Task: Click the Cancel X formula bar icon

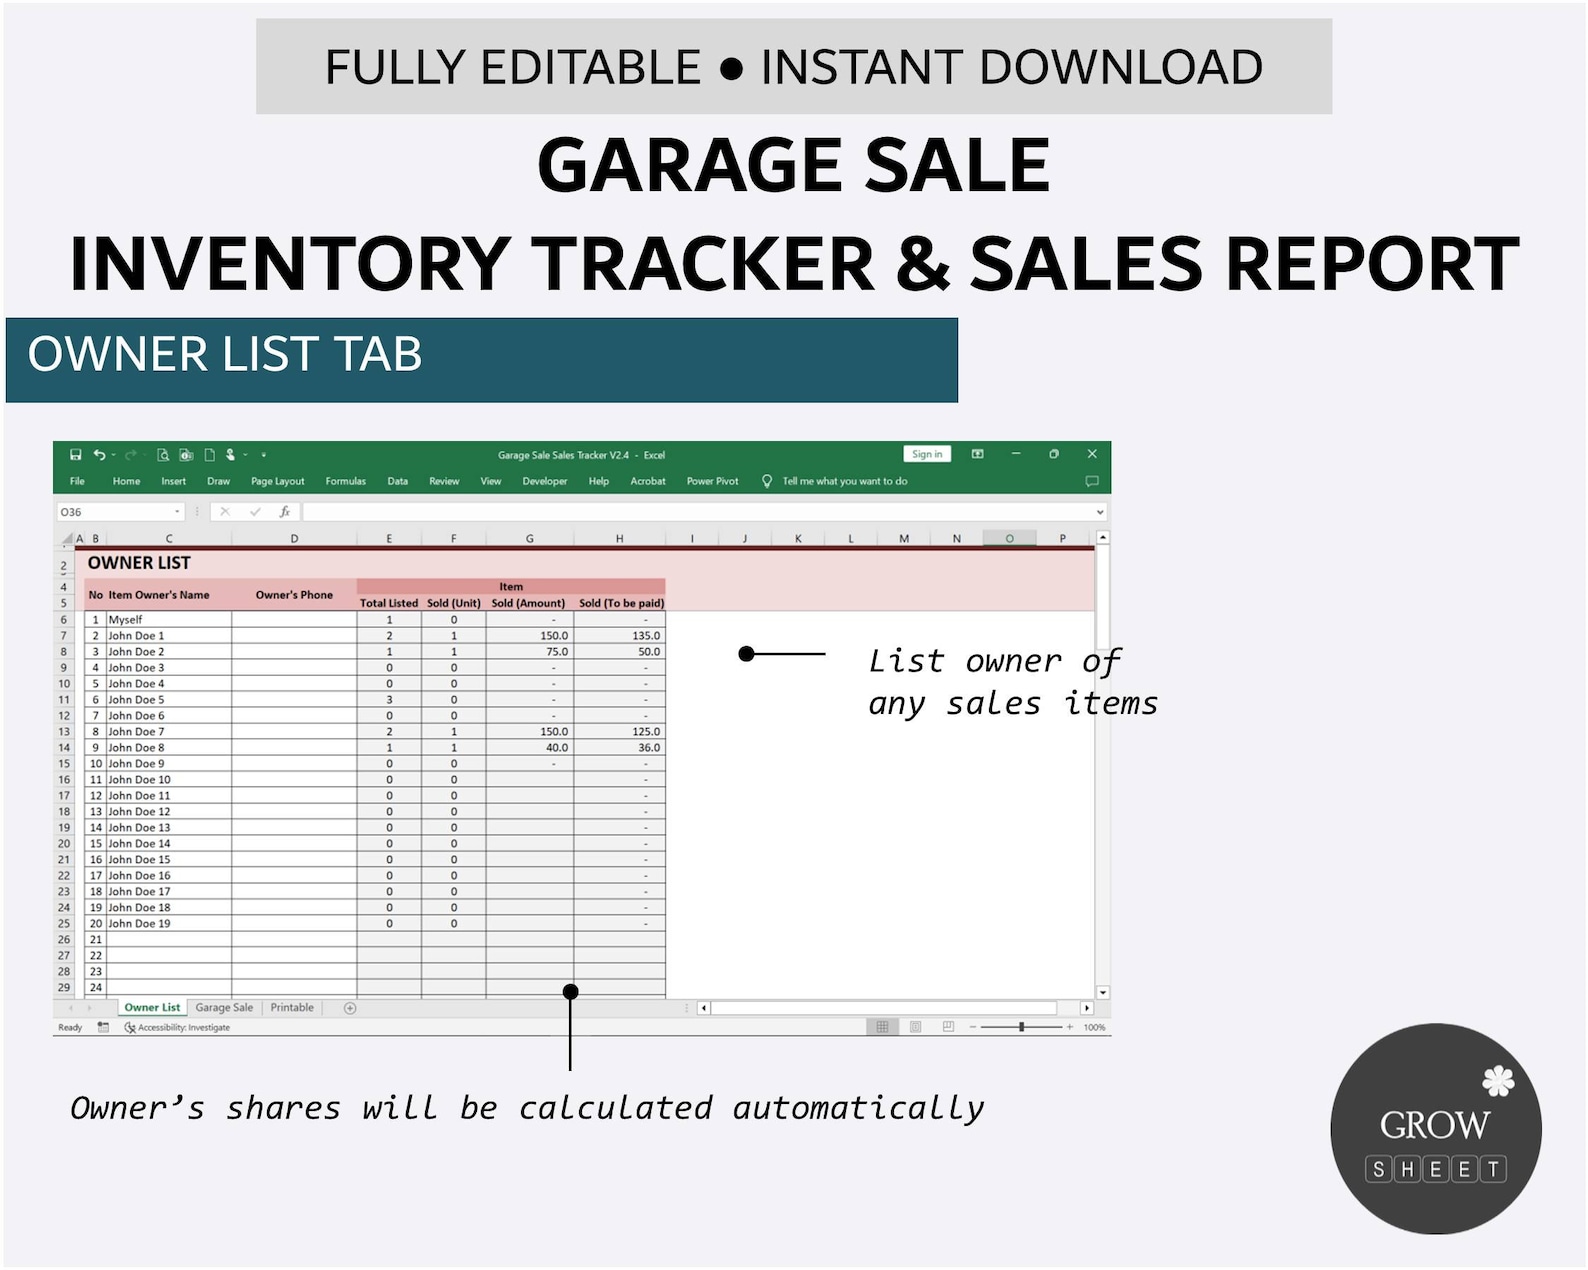Action: pyautogui.click(x=225, y=512)
